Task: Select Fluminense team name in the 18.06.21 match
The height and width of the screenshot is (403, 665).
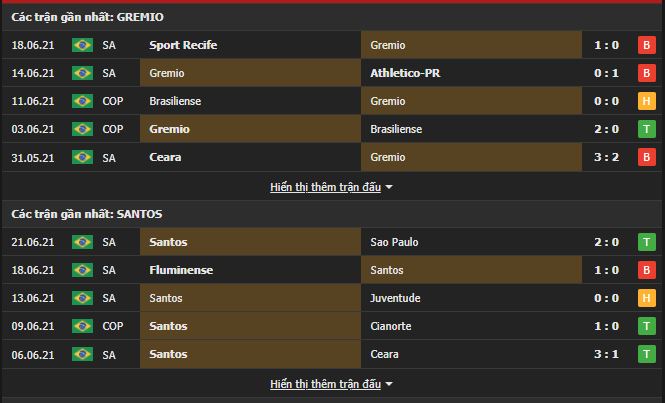Action: tap(181, 270)
